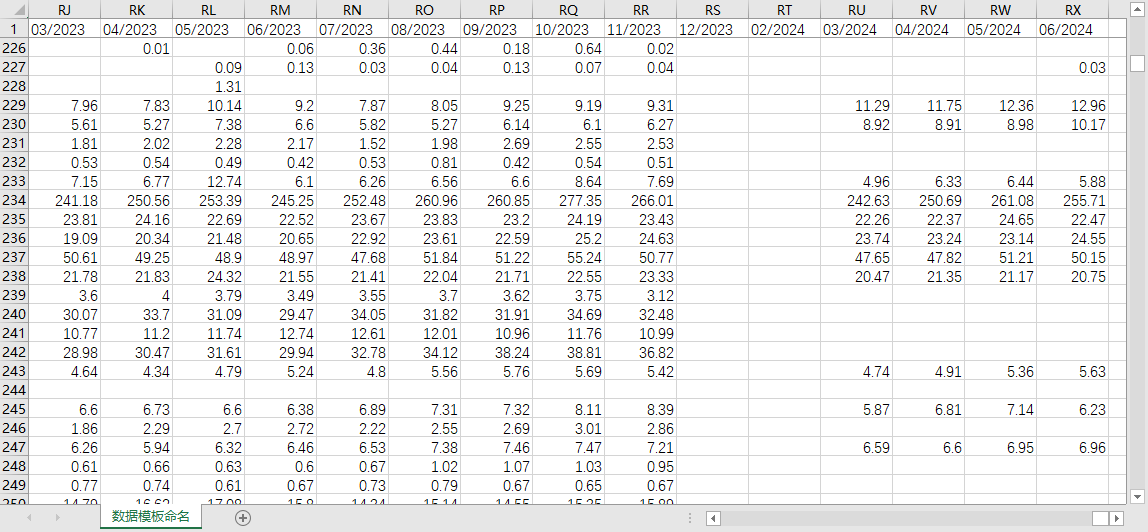This screenshot has height=532, width=1148.
Task: Select the cell containing 0.36
Action: pos(352,48)
